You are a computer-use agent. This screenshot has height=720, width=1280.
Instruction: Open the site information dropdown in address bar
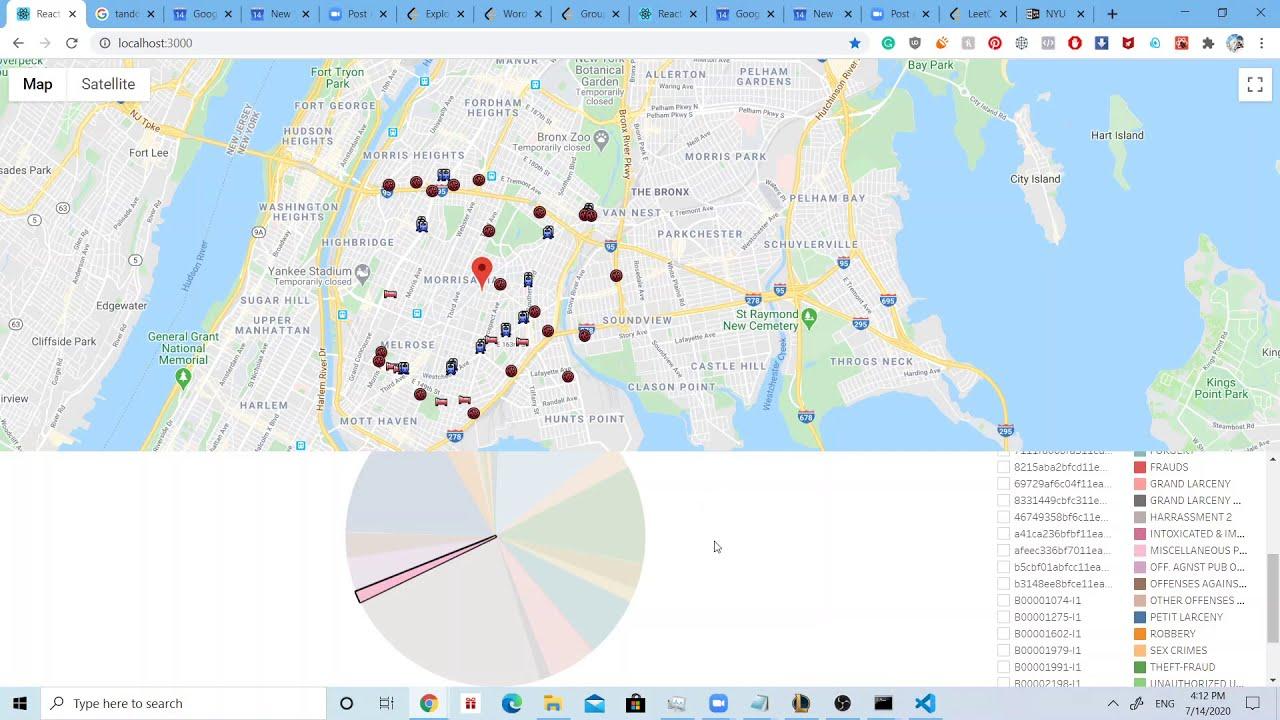[x=105, y=43]
